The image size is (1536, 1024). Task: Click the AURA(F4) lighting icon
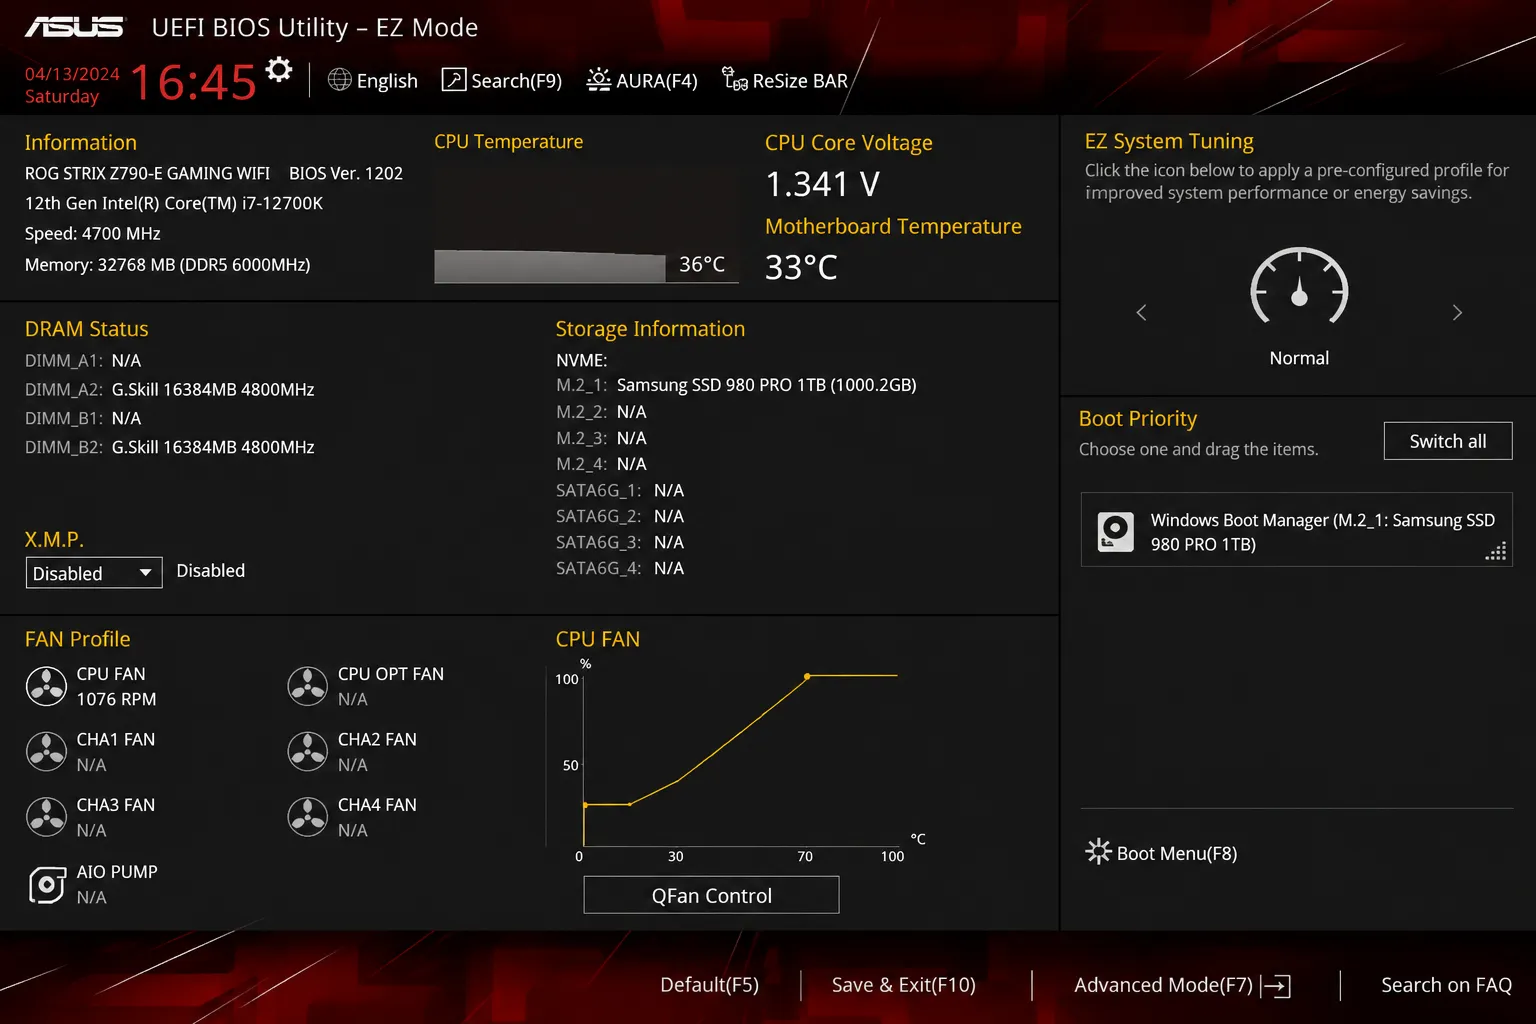pos(598,80)
